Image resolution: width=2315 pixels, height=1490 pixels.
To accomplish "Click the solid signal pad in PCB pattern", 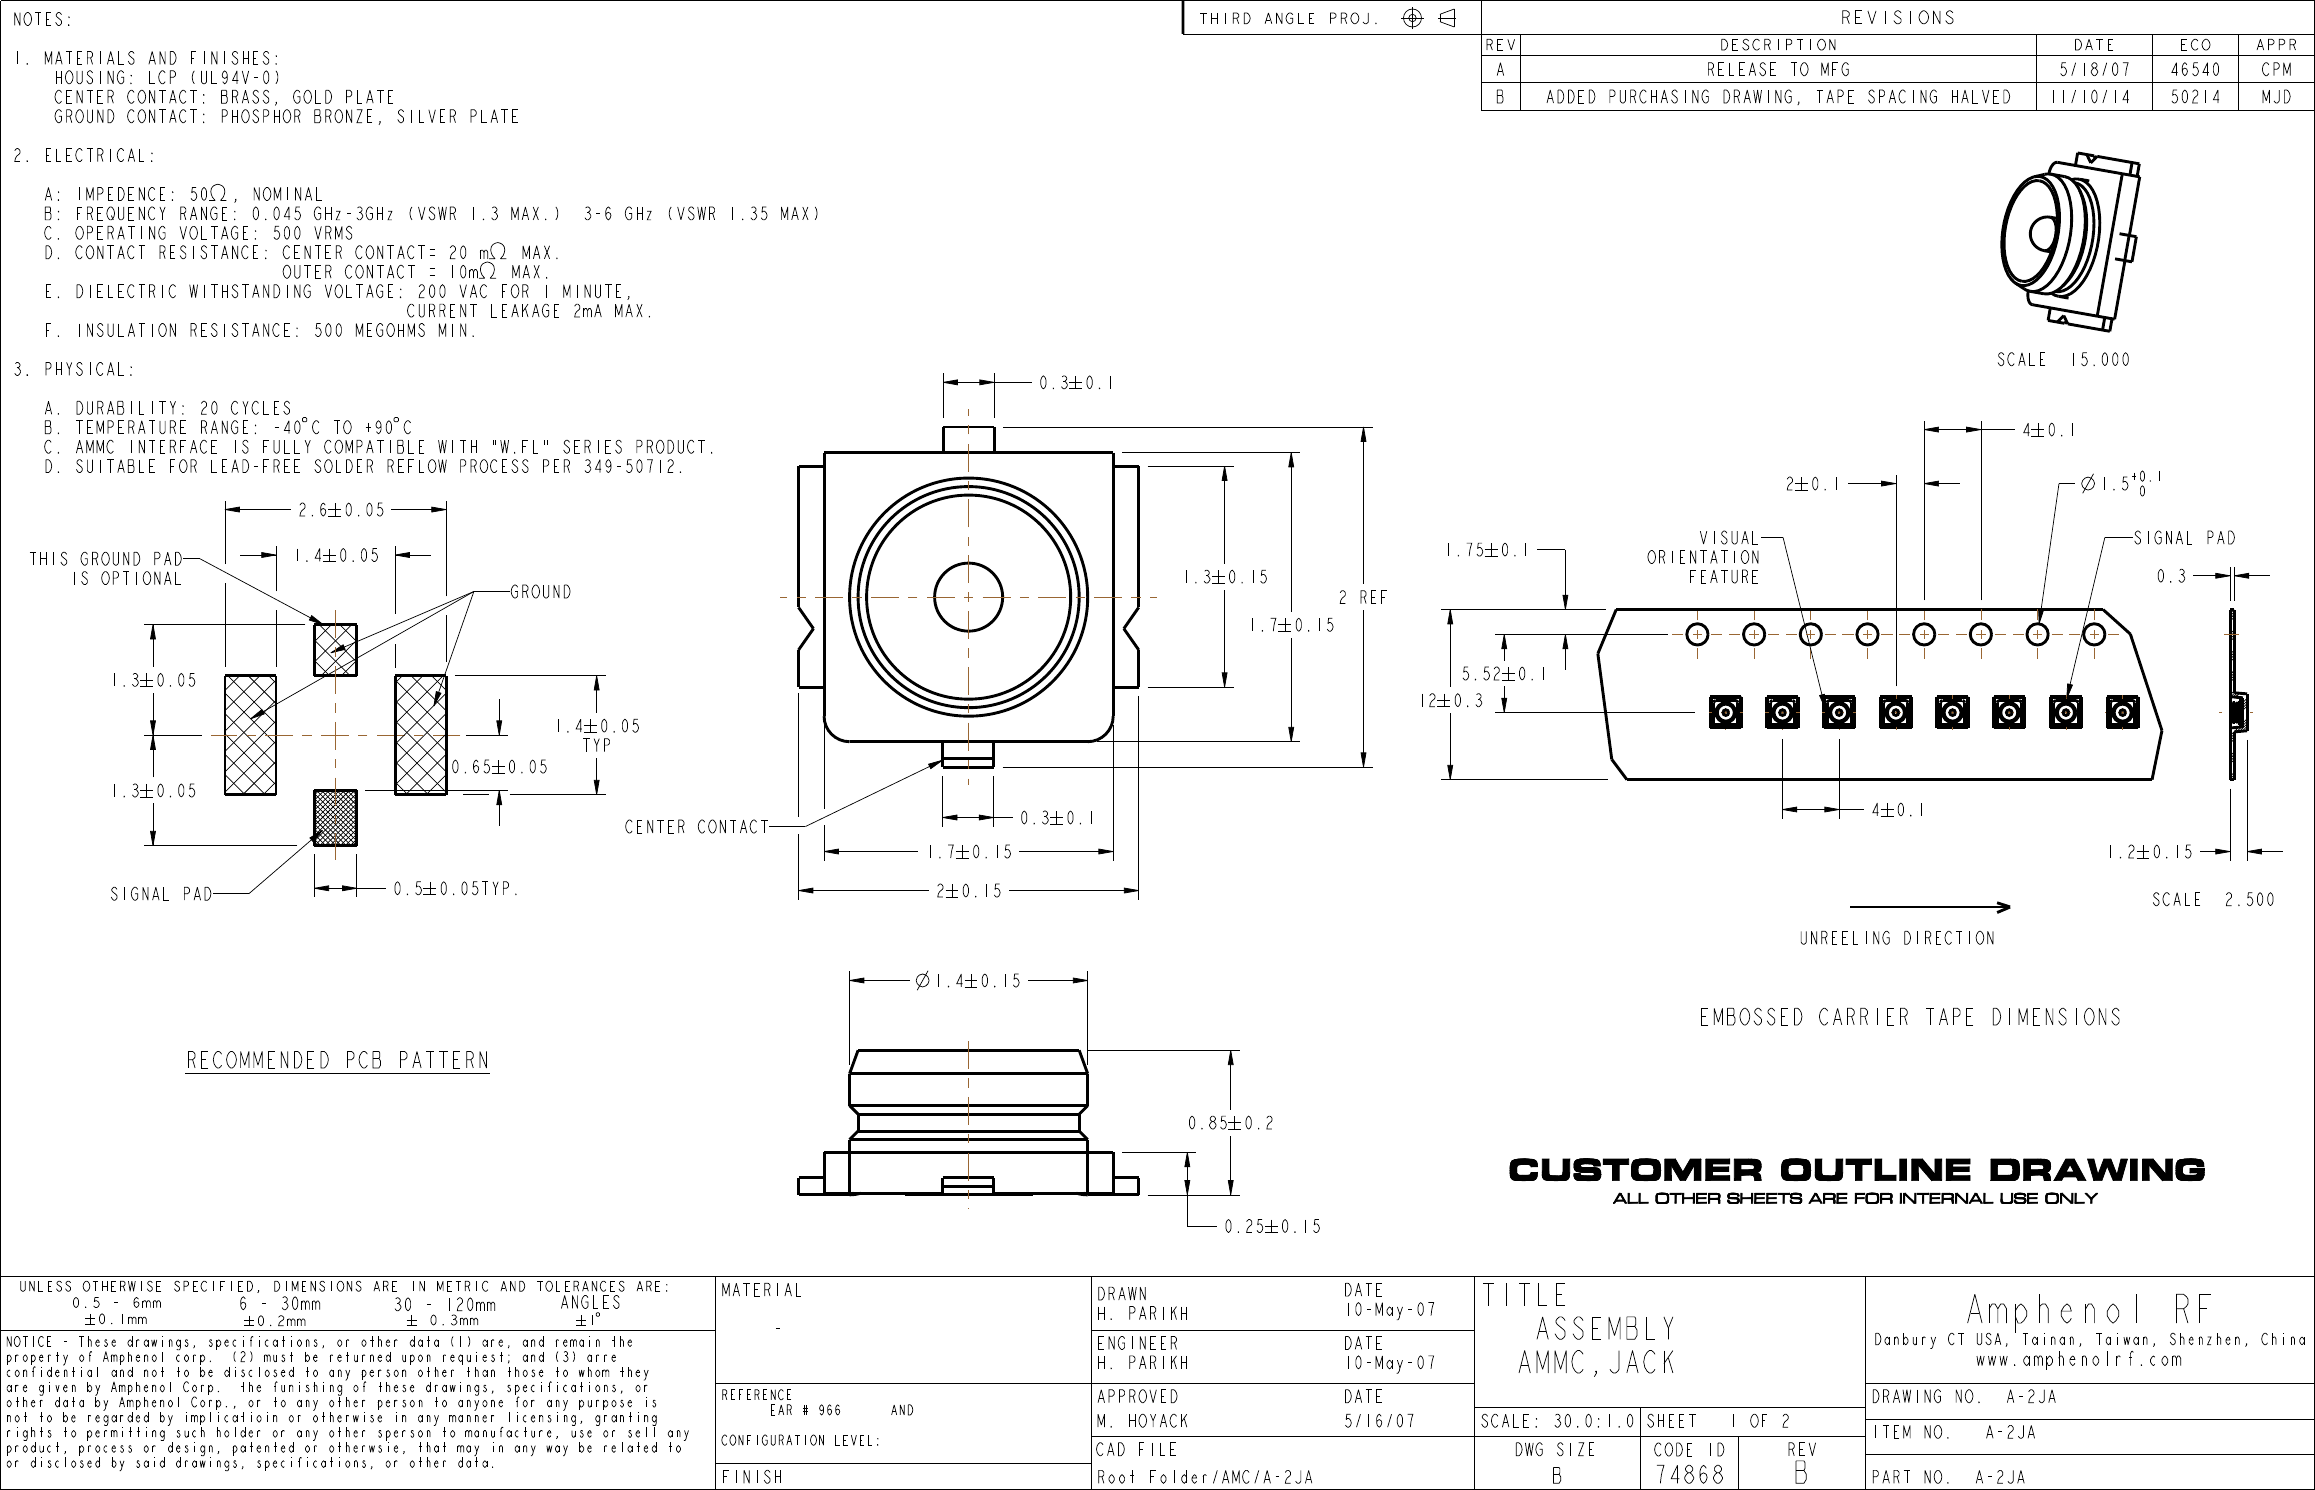I will (335, 817).
